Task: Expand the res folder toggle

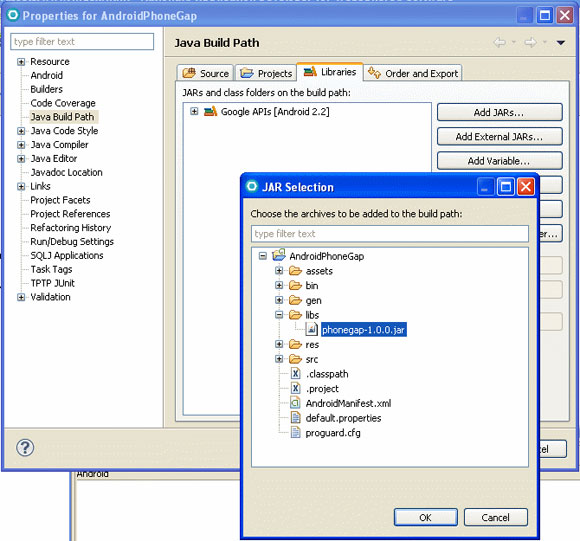Action: pos(279,344)
